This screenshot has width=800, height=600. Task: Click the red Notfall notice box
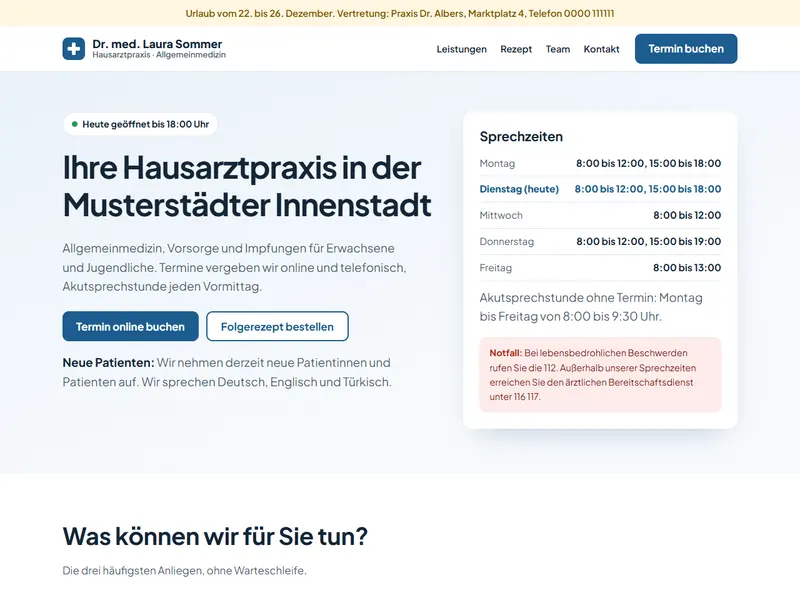[600, 374]
